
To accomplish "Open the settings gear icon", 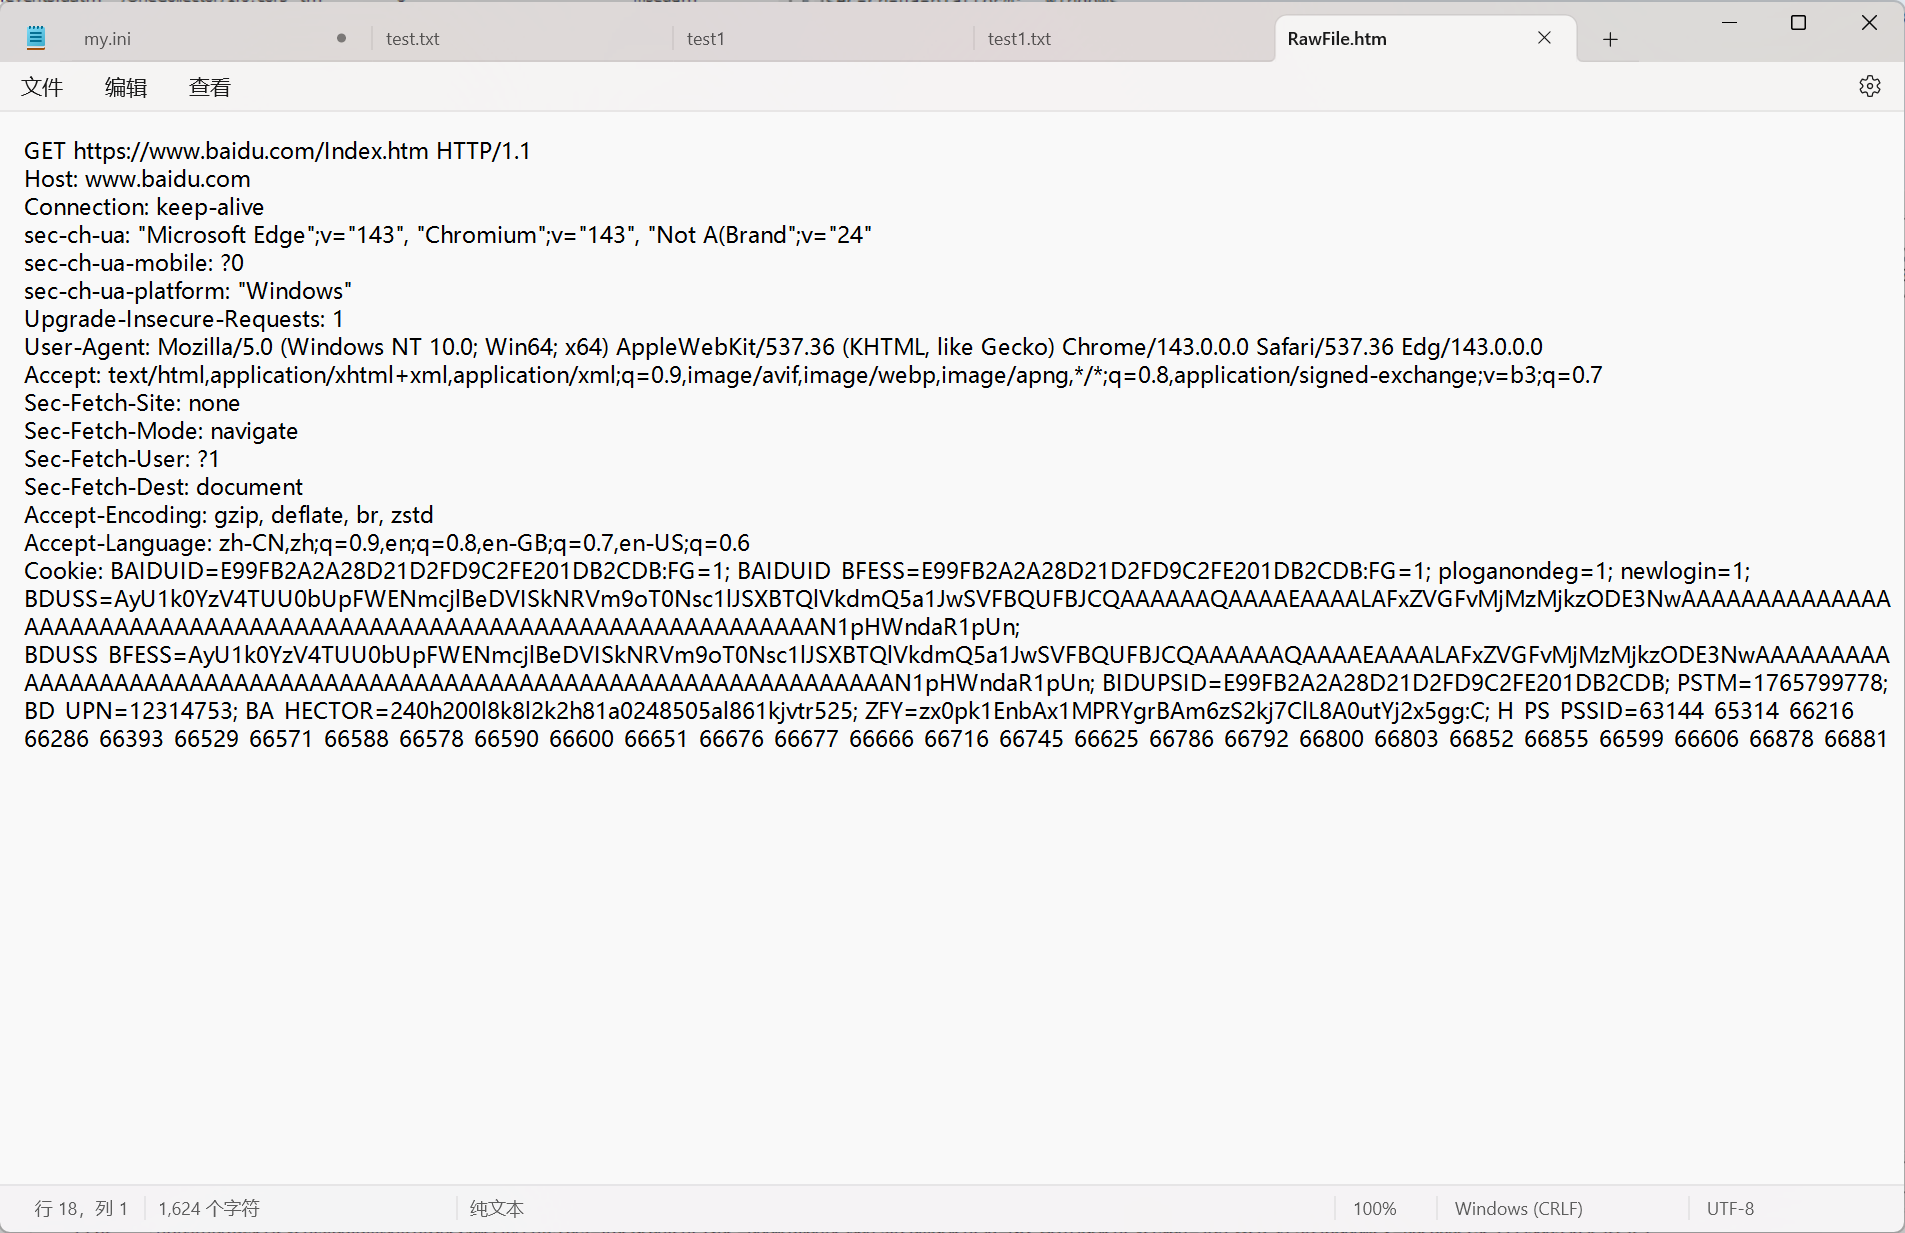I will pos(1869,87).
